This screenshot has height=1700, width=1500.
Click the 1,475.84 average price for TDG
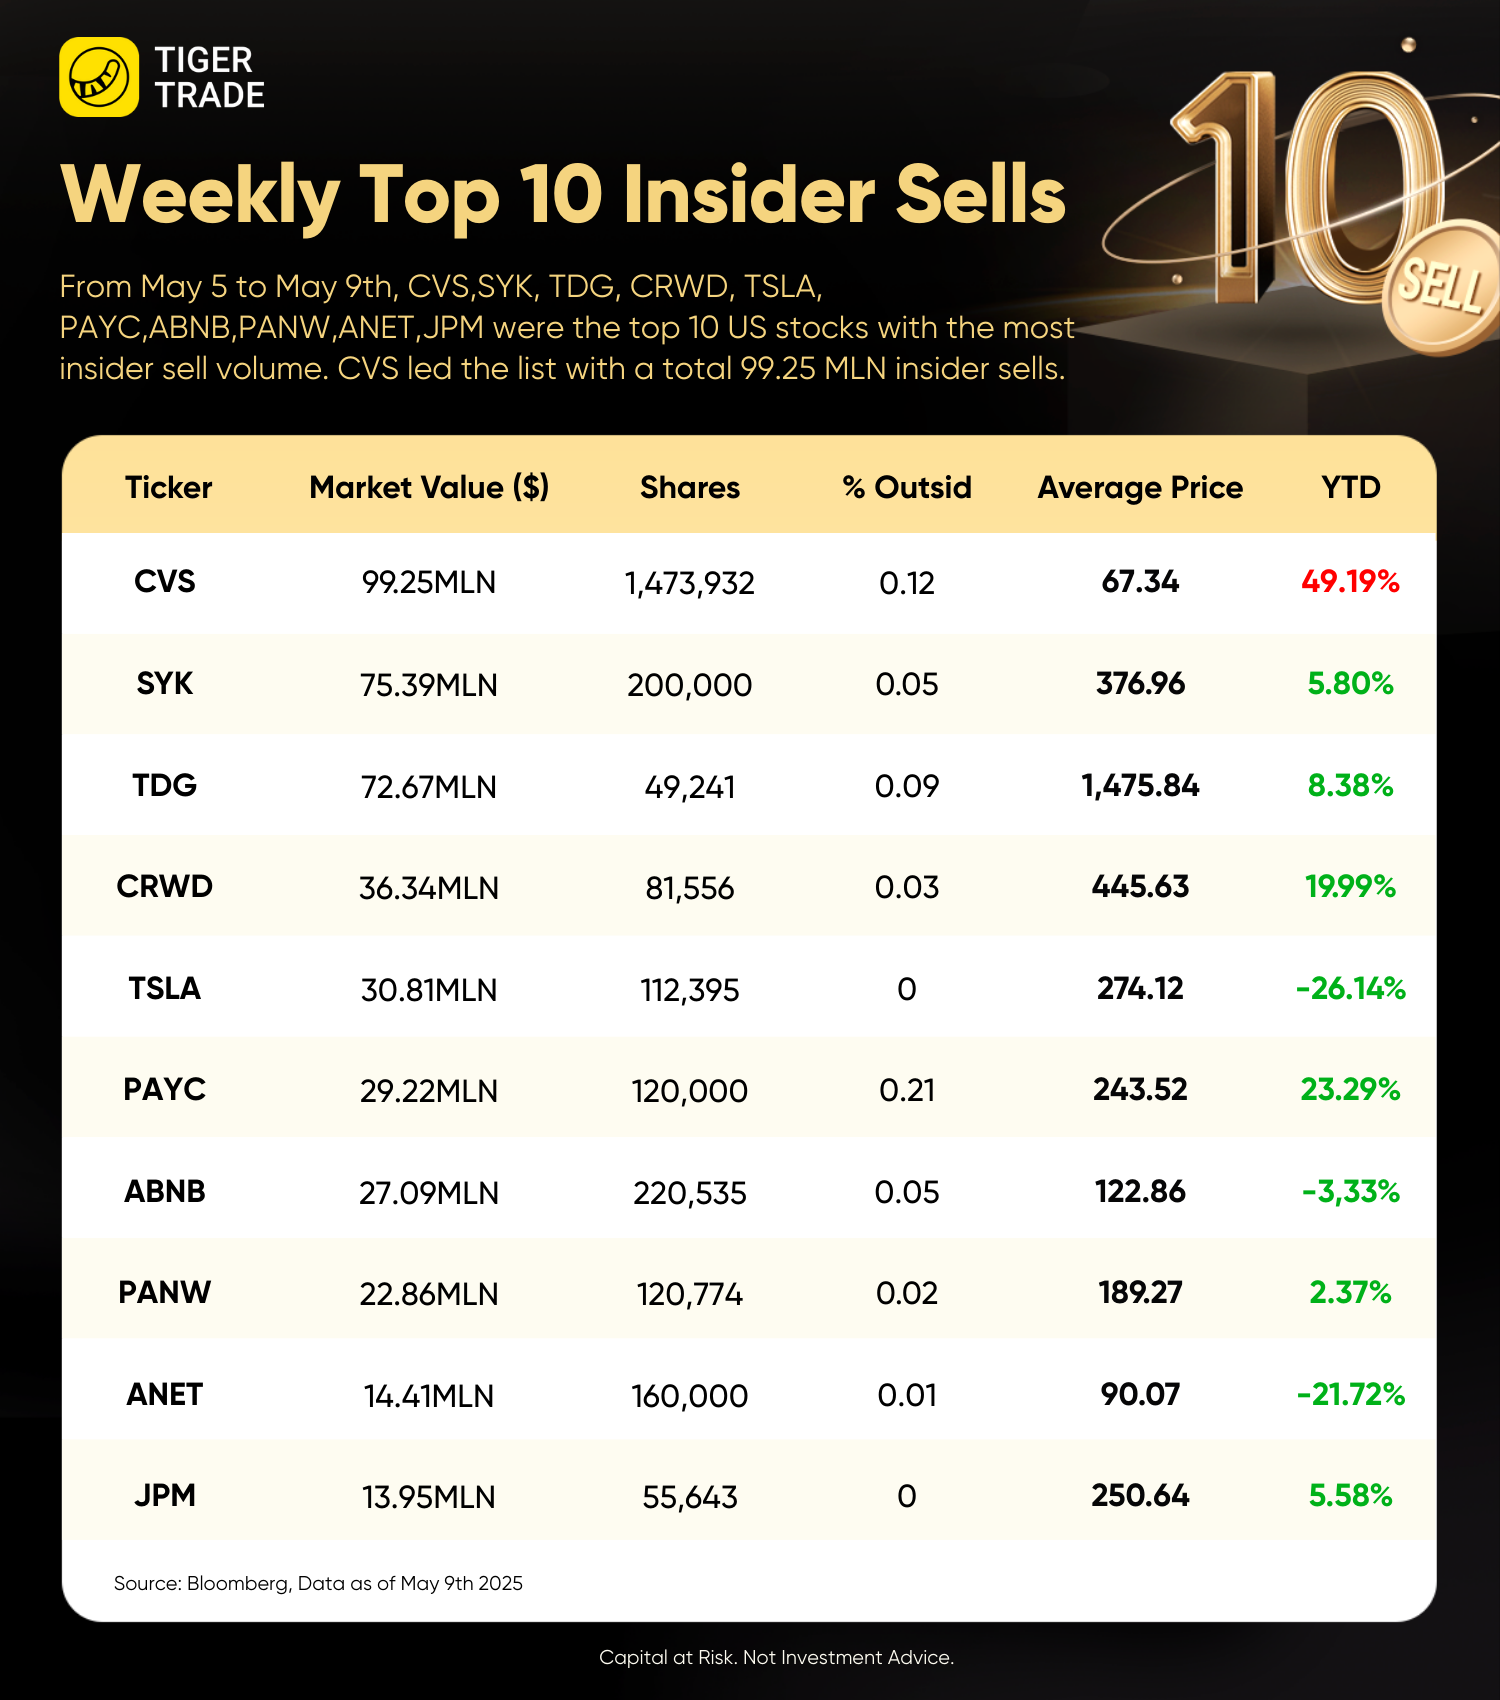[1140, 785]
